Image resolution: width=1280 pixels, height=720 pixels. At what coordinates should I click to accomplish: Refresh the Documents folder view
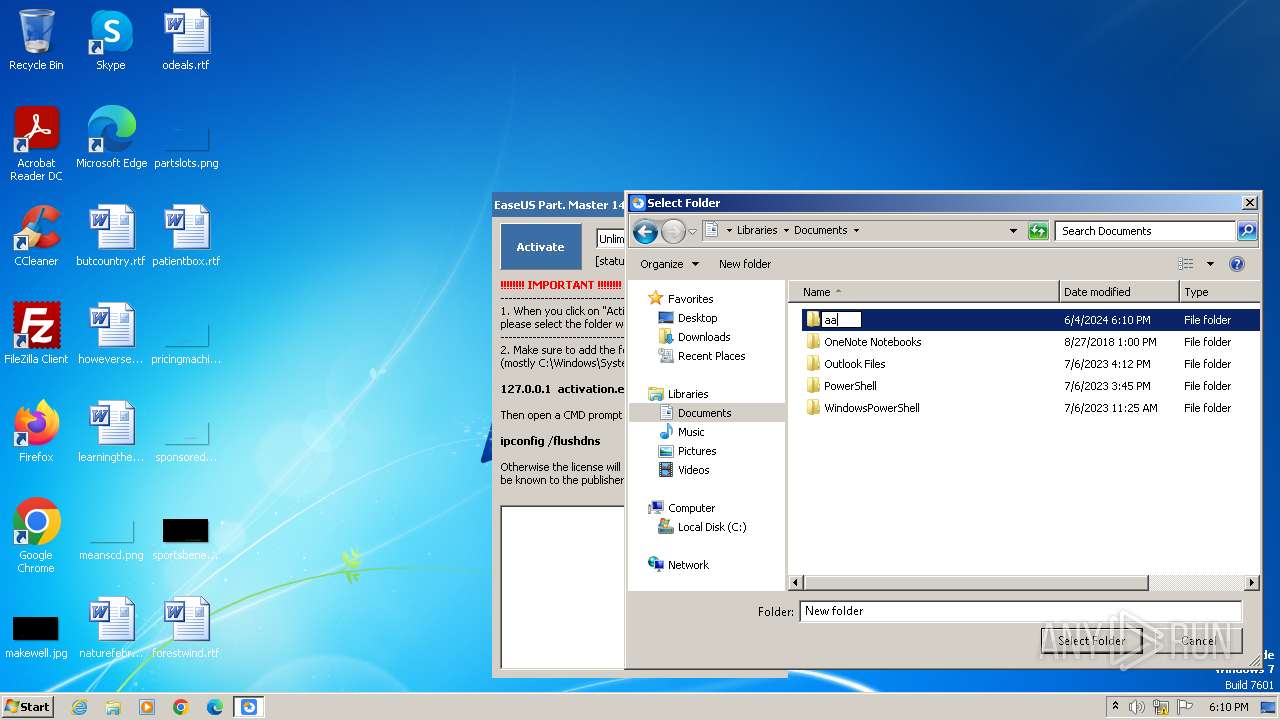1038,231
